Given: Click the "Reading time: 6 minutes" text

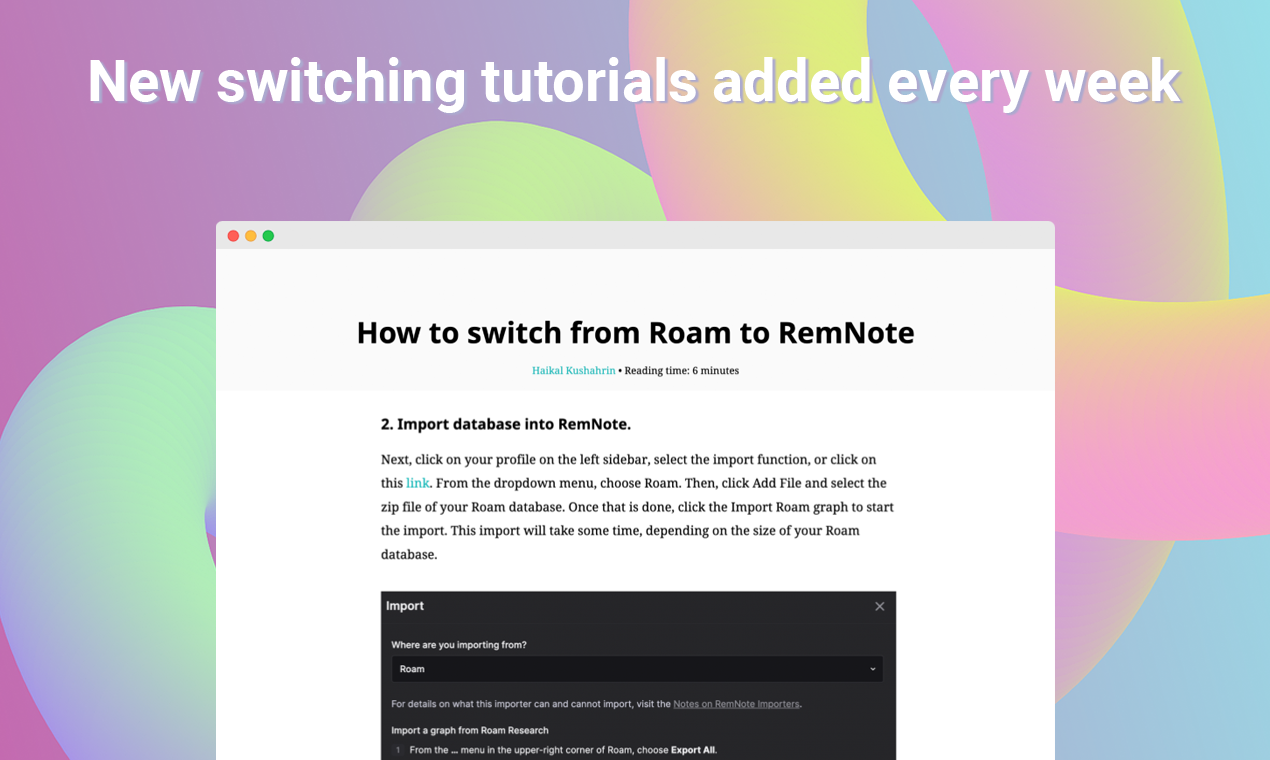Looking at the screenshot, I should [x=682, y=371].
